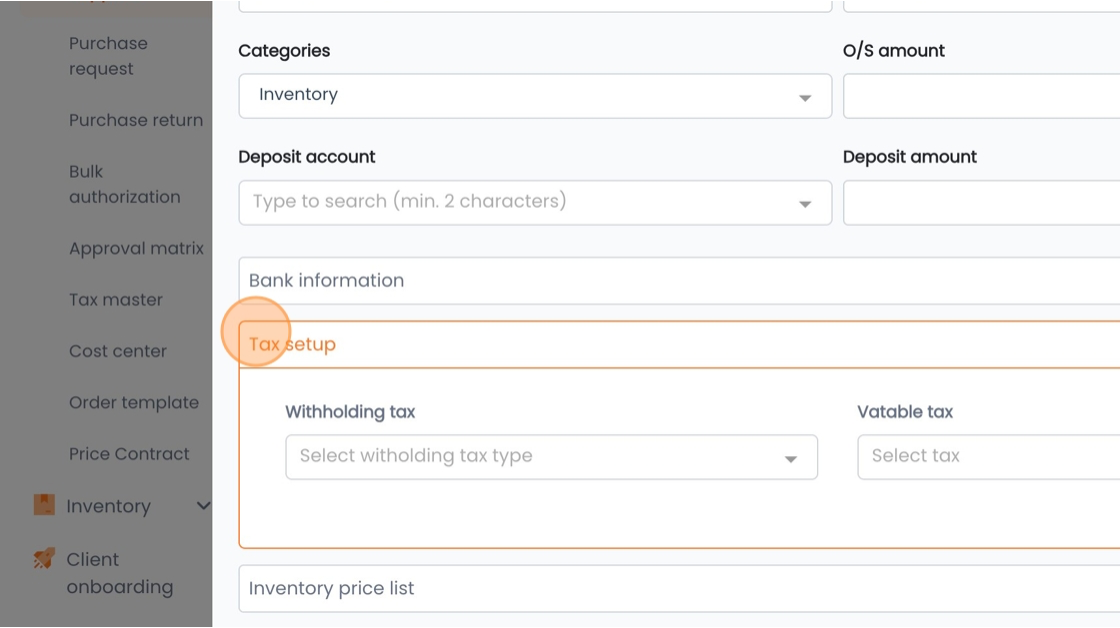Open Purchase return menu item
1120x628 pixels.
point(136,120)
